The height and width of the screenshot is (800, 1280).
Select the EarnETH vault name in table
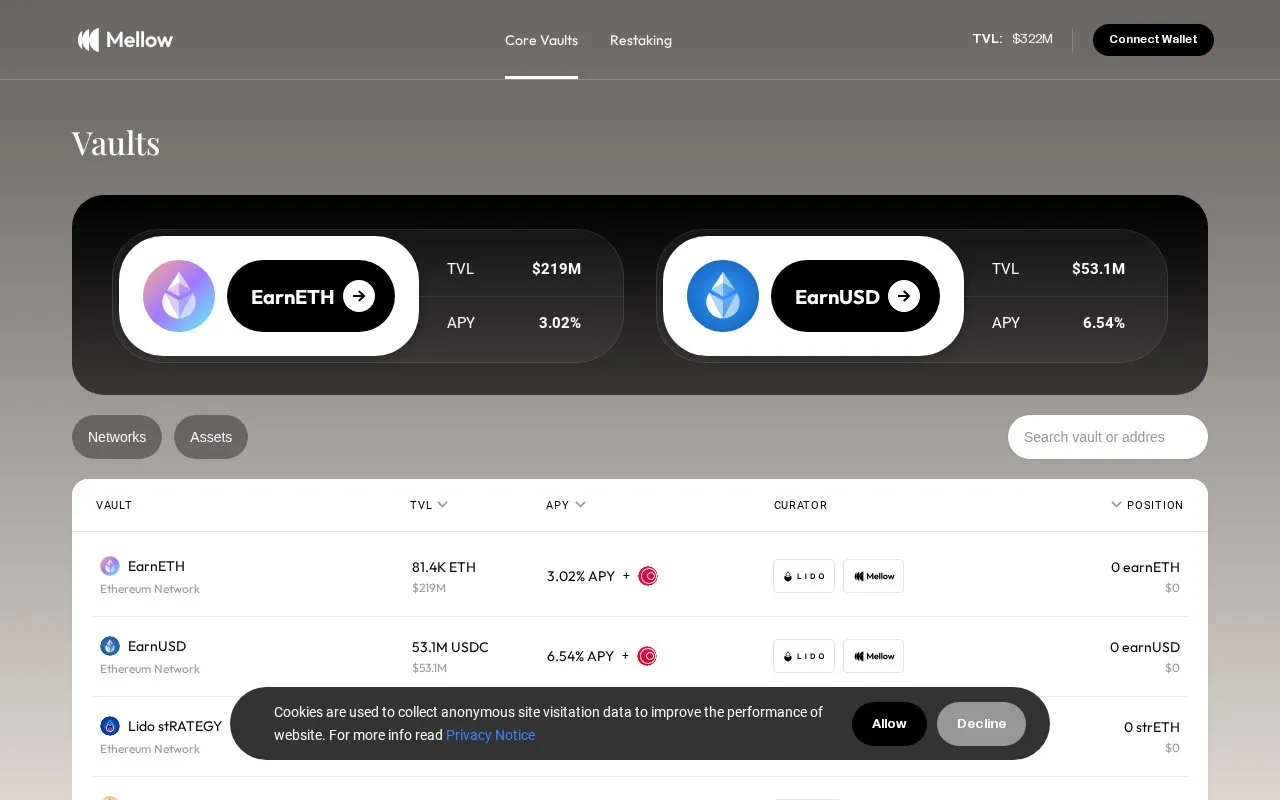[156, 566]
